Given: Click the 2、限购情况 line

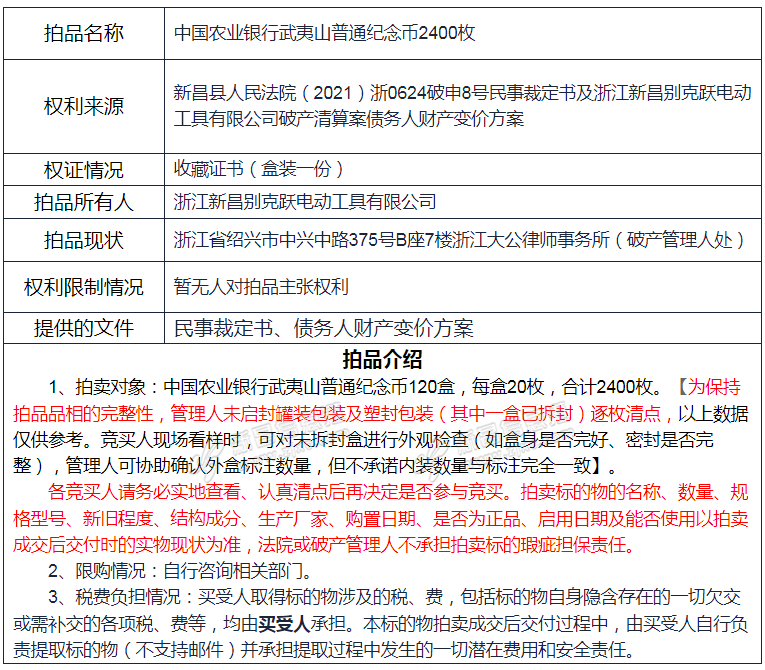Looking at the screenshot, I should pyautogui.click(x=180, y=572).
